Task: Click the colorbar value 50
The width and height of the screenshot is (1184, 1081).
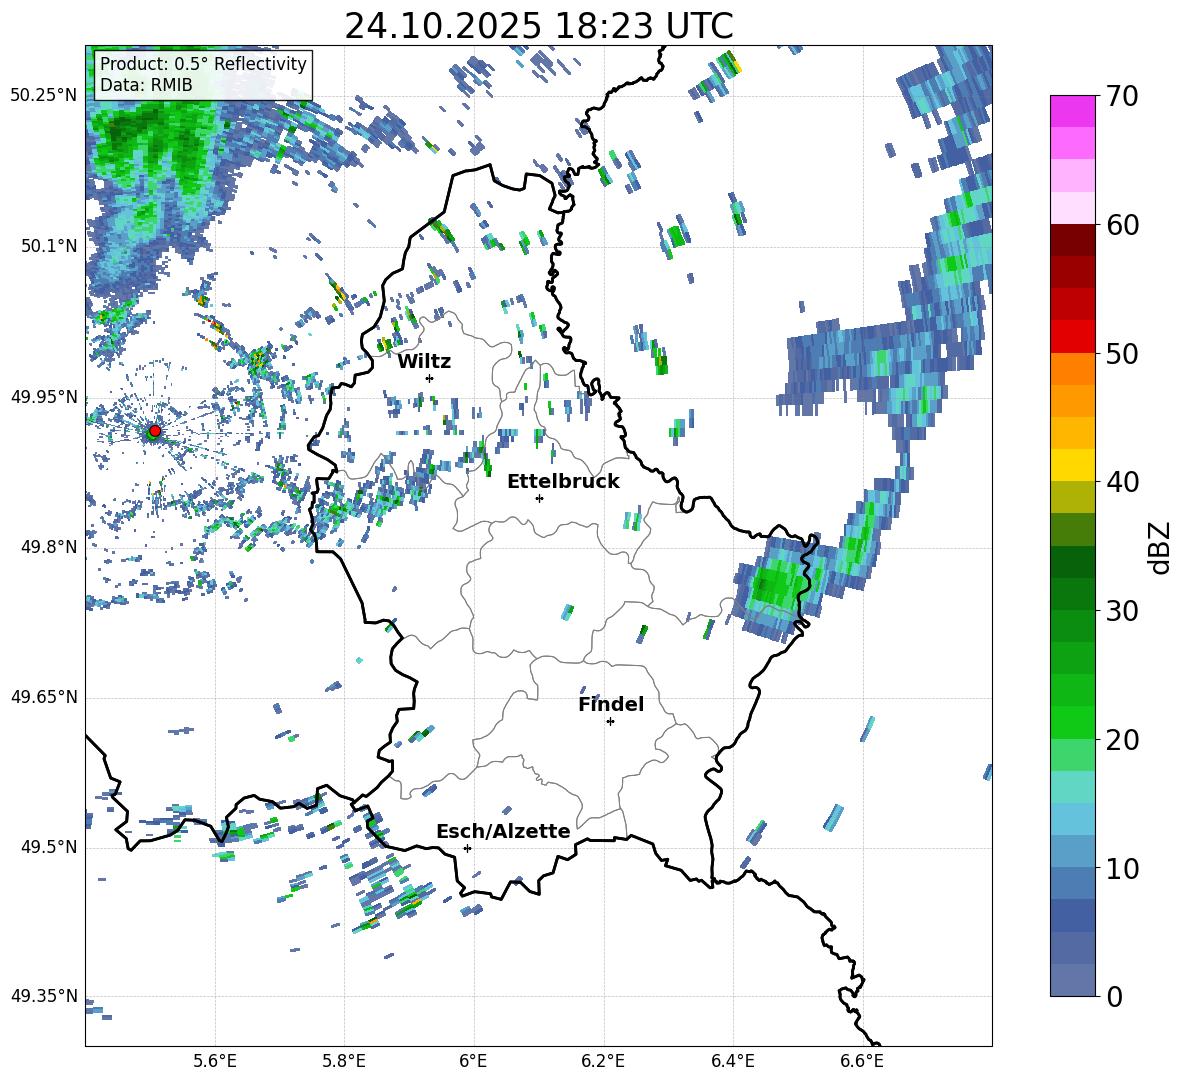Action: tap(1122, 354)
